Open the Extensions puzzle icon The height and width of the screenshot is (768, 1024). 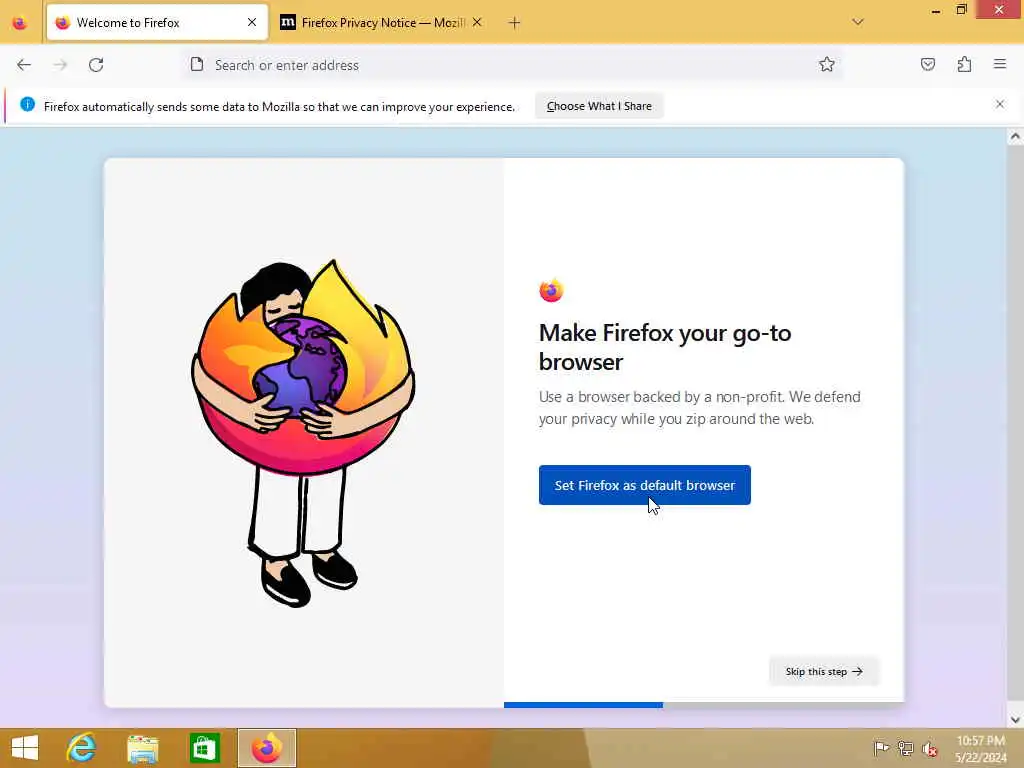coord(965,64)
